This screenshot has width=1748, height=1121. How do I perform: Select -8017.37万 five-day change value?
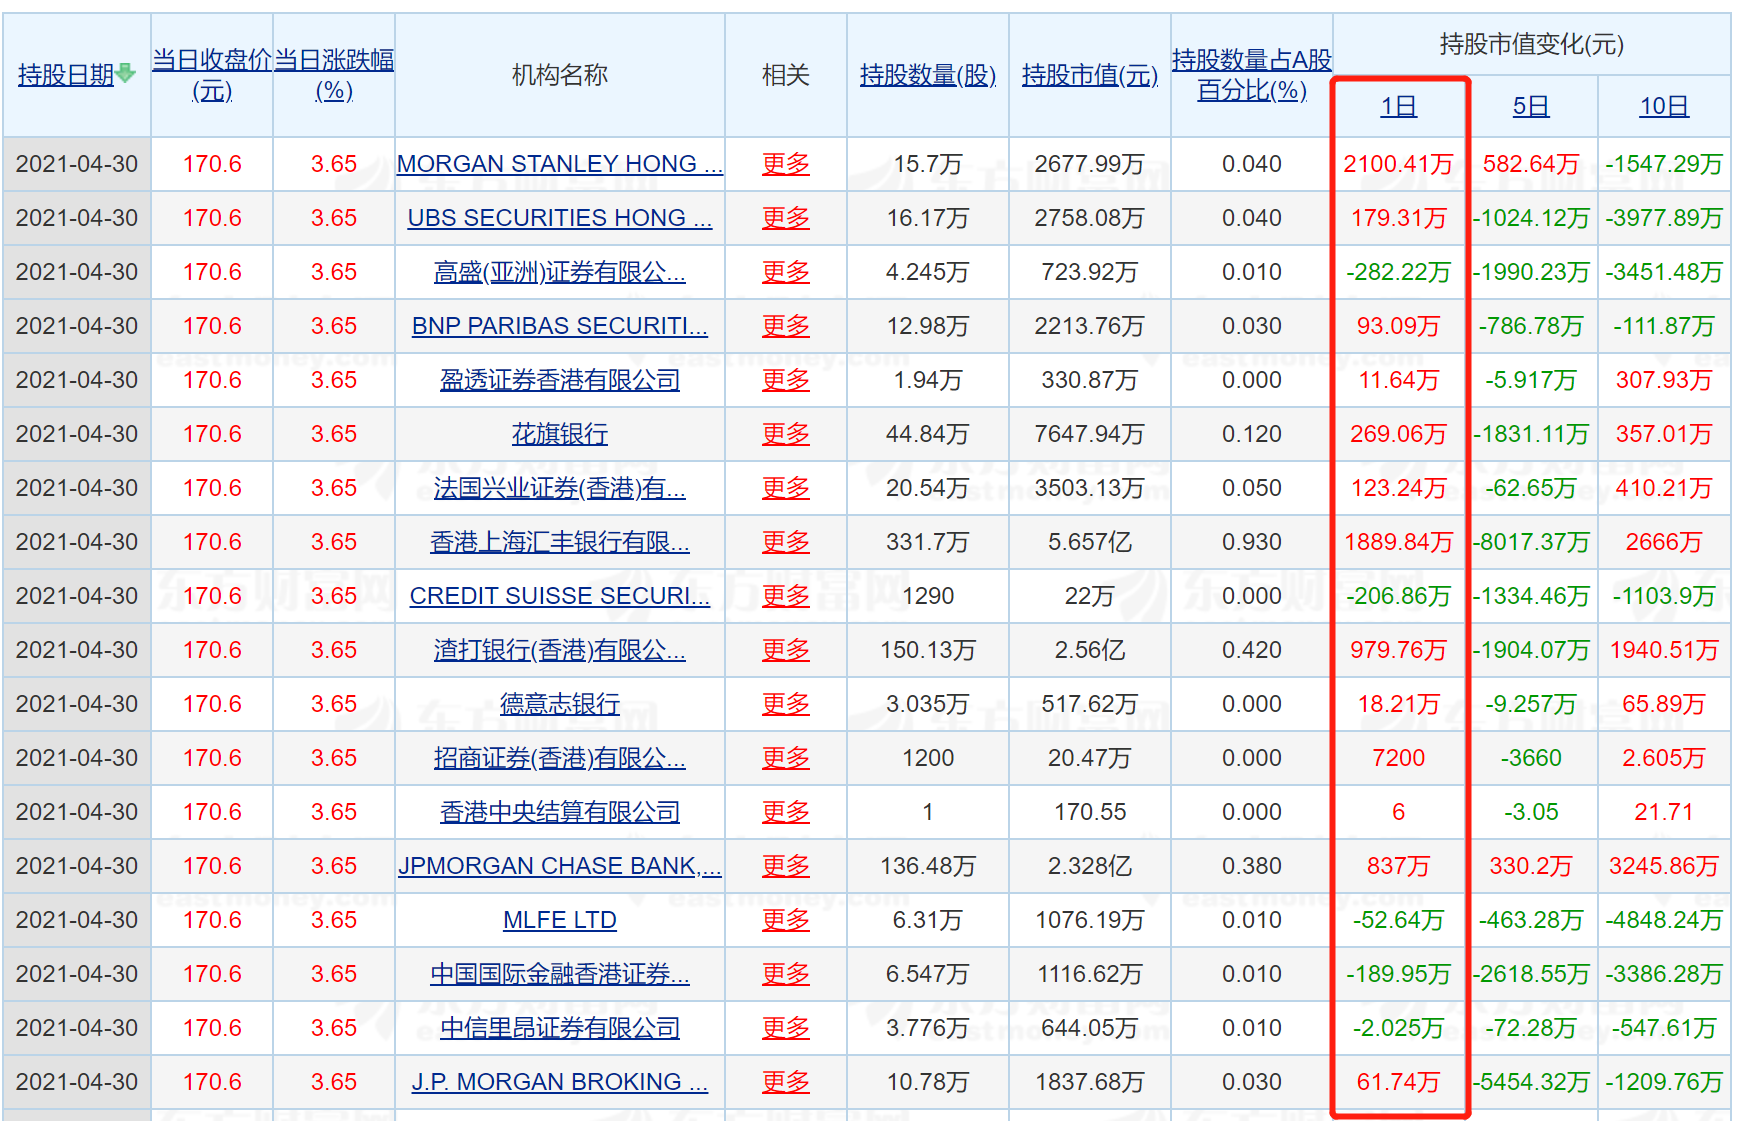point(1531,542)
